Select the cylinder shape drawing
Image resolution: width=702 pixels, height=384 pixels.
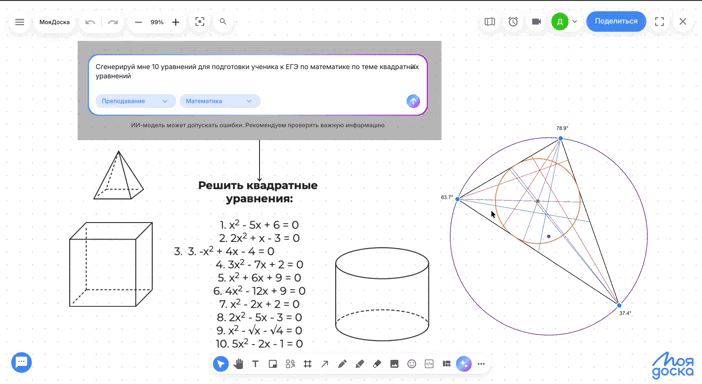click(x=382, y=294)
